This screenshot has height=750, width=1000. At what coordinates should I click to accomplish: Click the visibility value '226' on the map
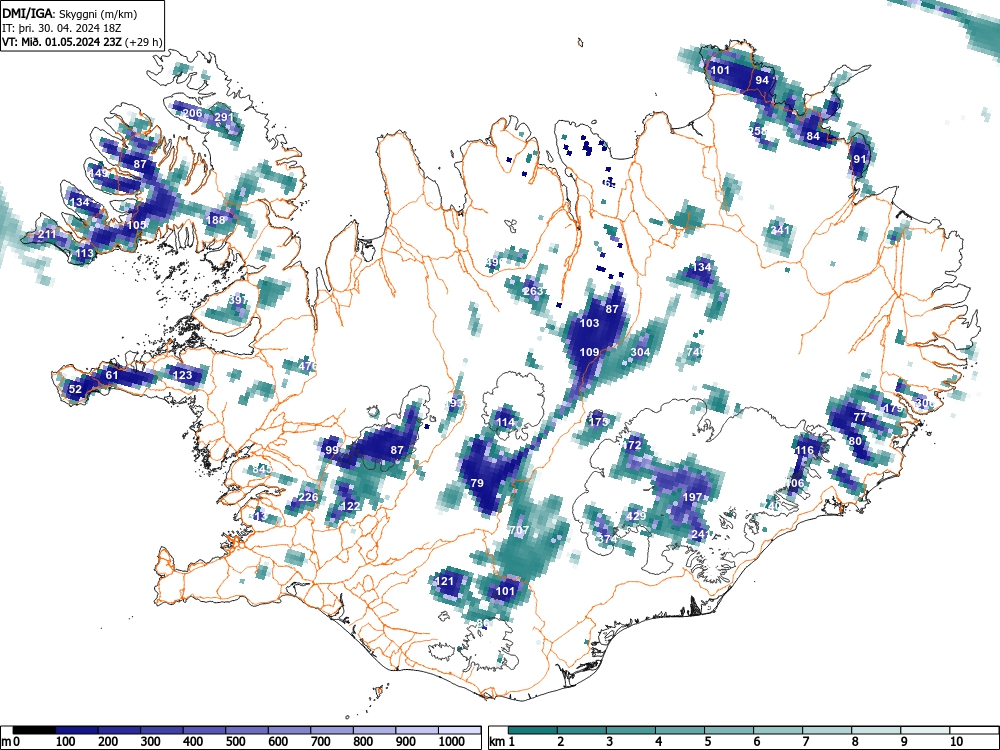coord(308,497)
